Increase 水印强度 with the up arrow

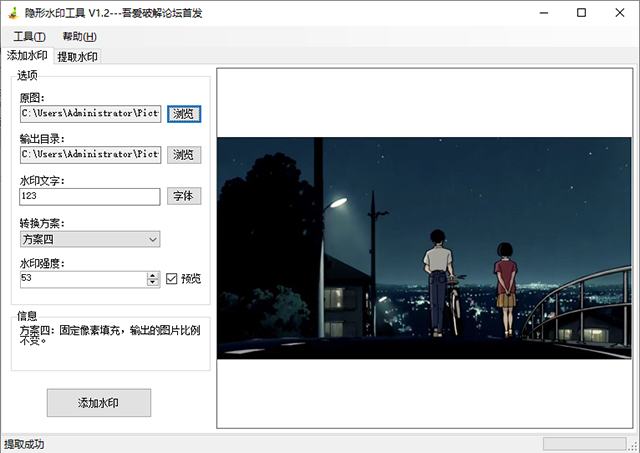pos(153,275)
